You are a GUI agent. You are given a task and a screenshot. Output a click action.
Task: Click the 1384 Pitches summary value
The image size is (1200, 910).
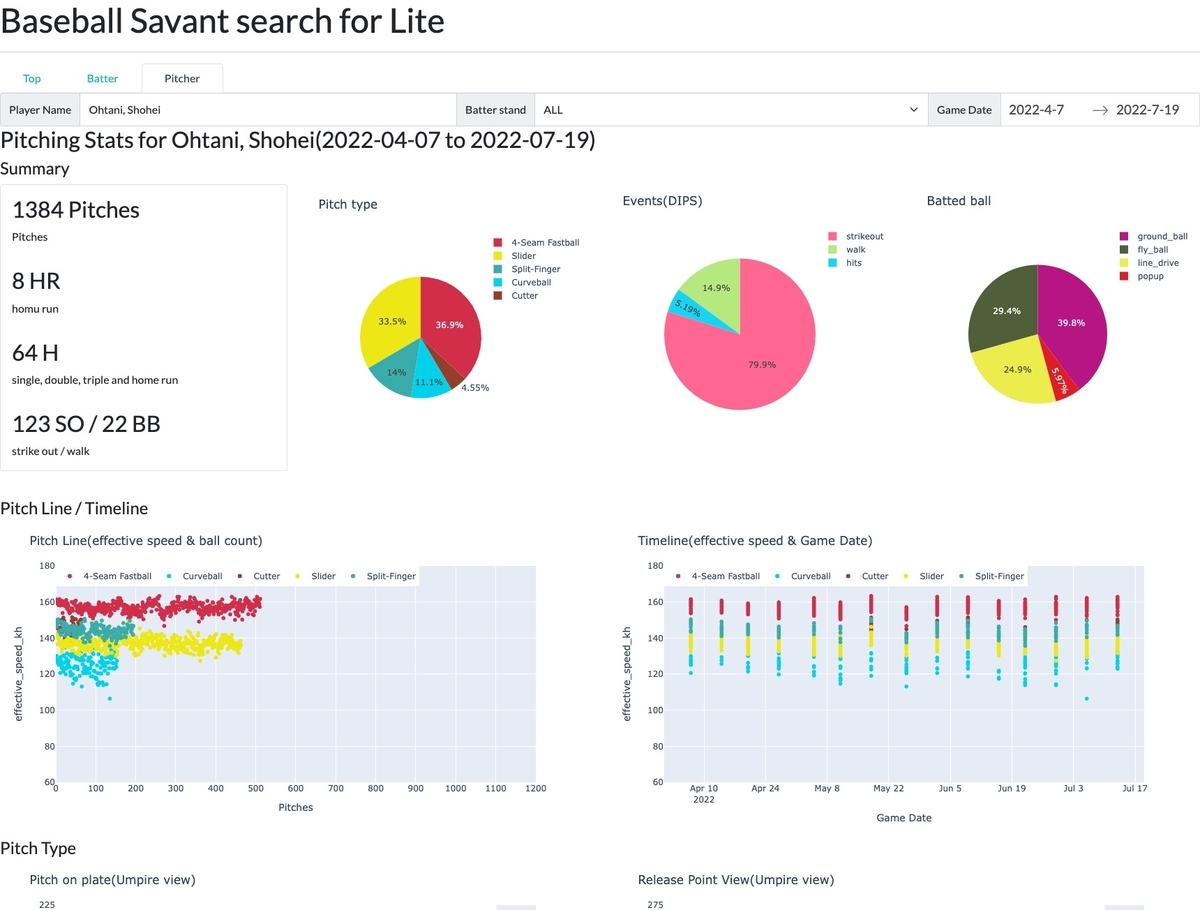click(x=76, y=210)
